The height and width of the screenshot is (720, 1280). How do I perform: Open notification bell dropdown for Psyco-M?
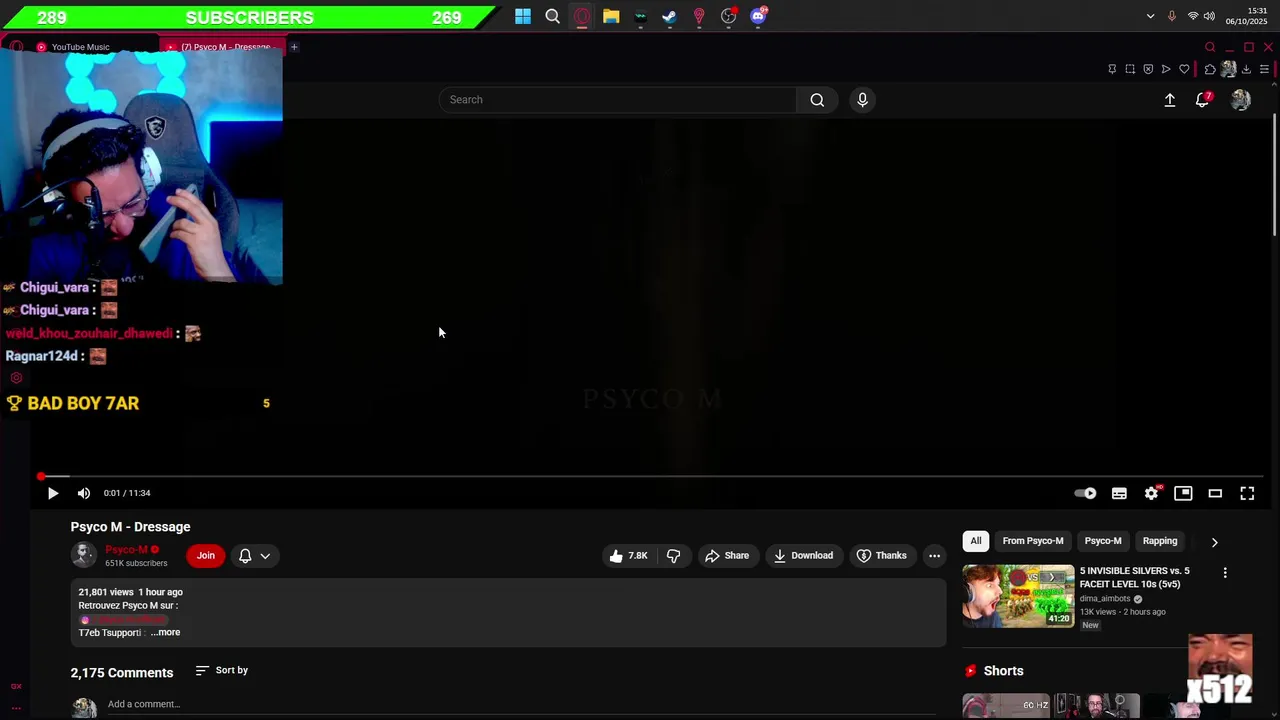(x=255, y=556)
